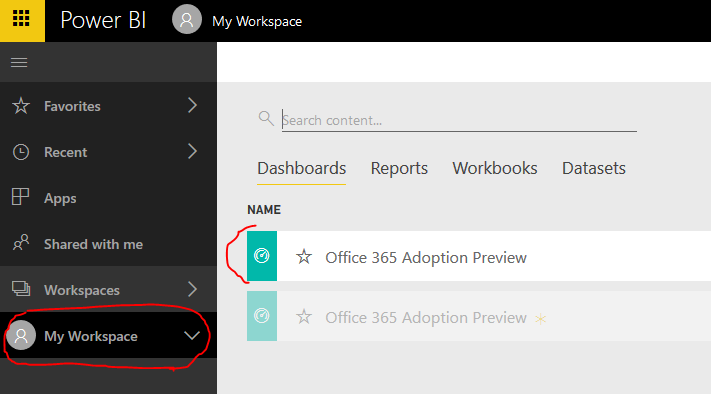This screenshot has width=711, height=394.
Task: Focus the Search content field
Action: coord(459,120)
